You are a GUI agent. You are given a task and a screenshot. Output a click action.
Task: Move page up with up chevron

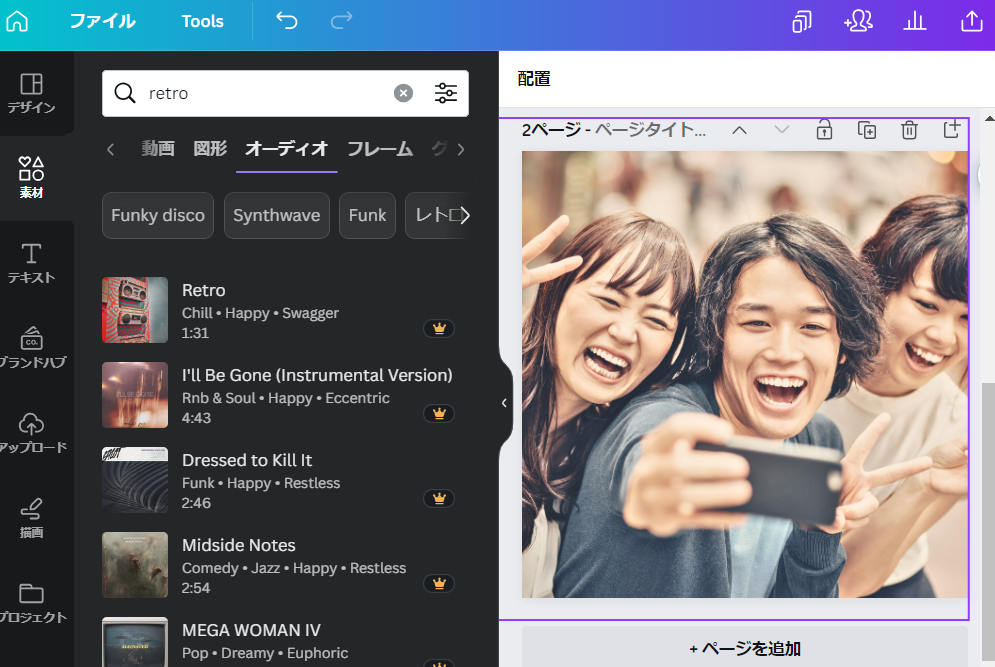(x=739, y=130)
